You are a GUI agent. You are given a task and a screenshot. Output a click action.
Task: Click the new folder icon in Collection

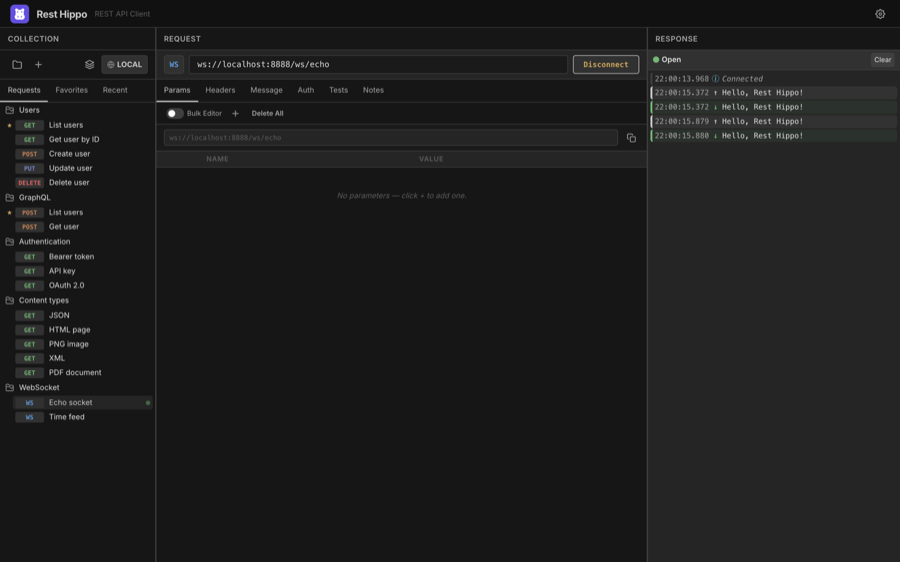(x=17, y=65)
